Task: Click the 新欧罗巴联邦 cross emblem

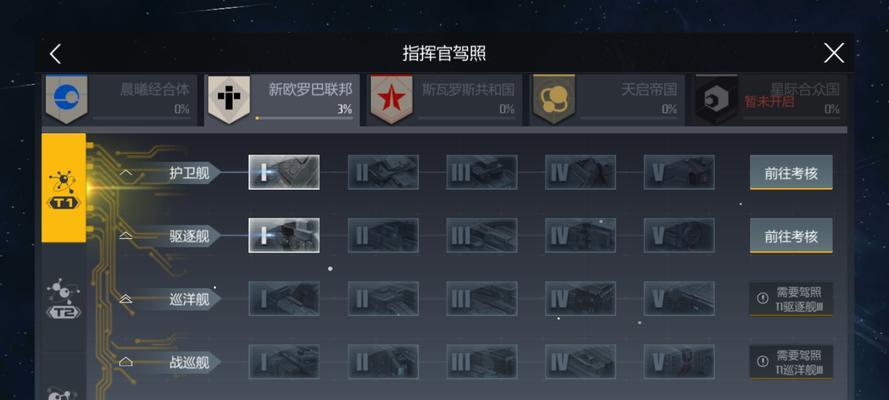Action: point(229,99)
